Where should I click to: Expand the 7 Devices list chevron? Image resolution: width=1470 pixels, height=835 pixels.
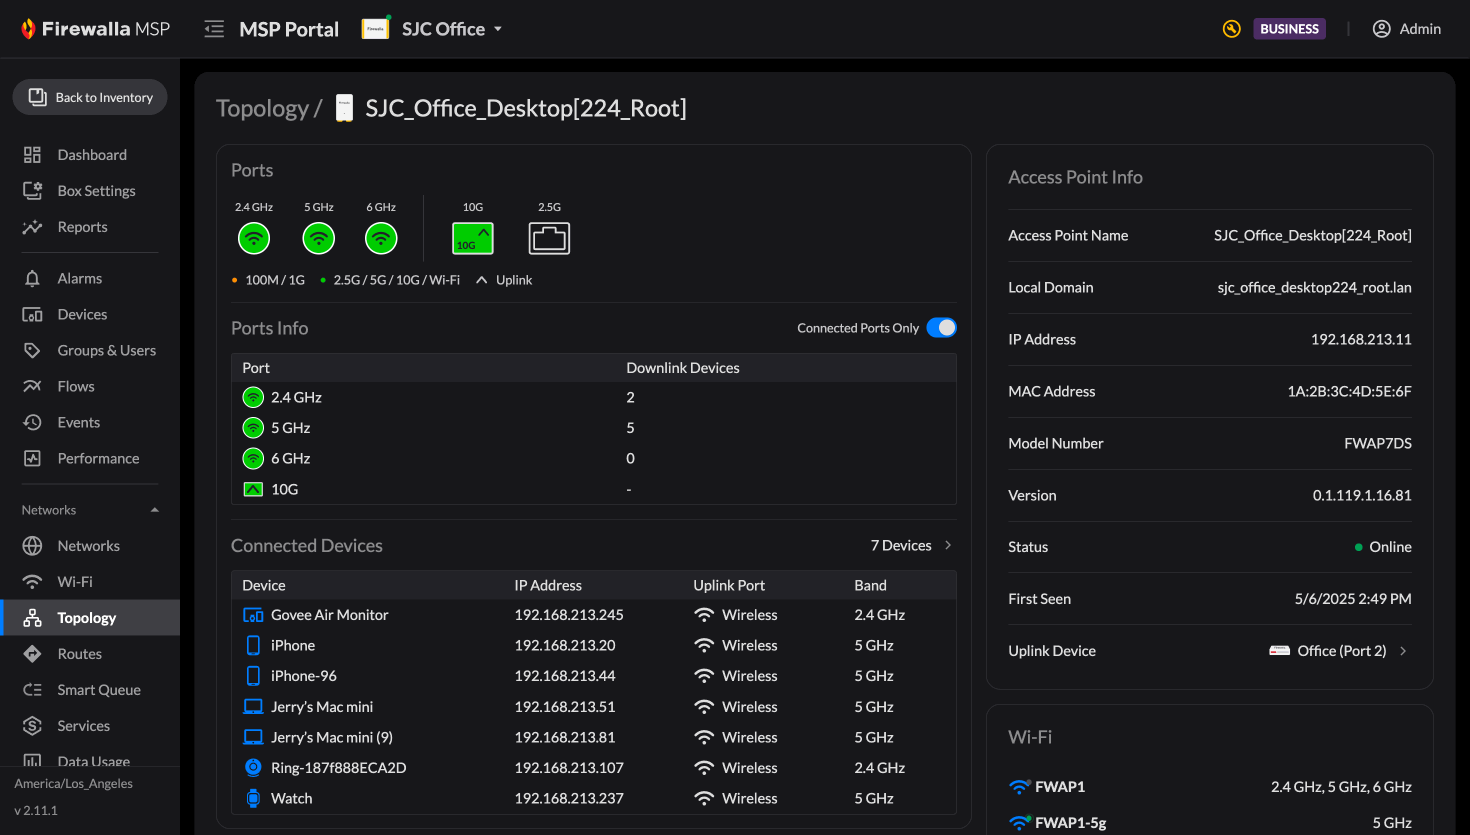point(948,545)
